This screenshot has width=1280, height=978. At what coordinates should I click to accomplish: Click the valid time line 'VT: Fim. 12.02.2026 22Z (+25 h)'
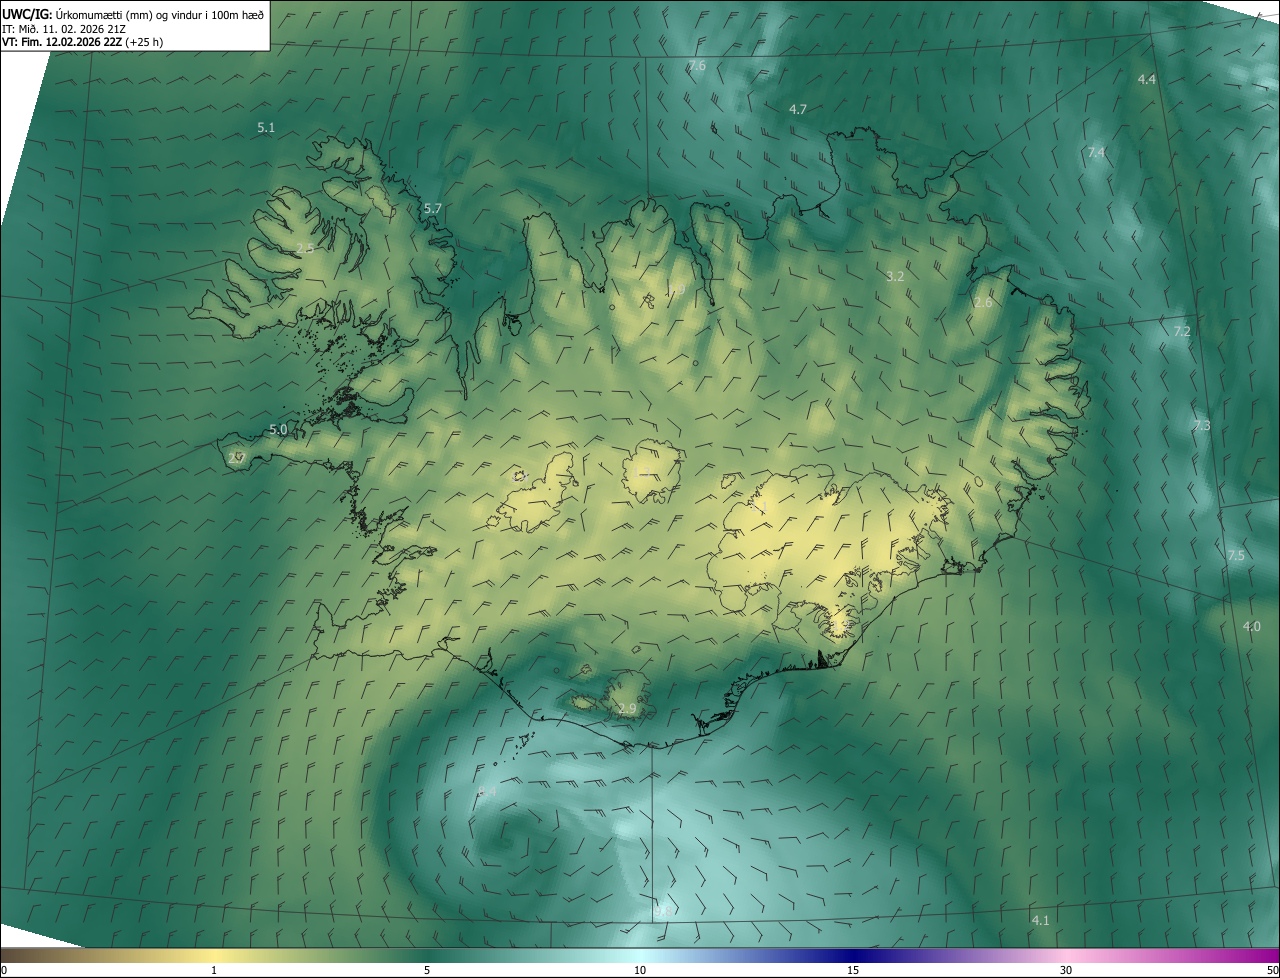[83, 42]
